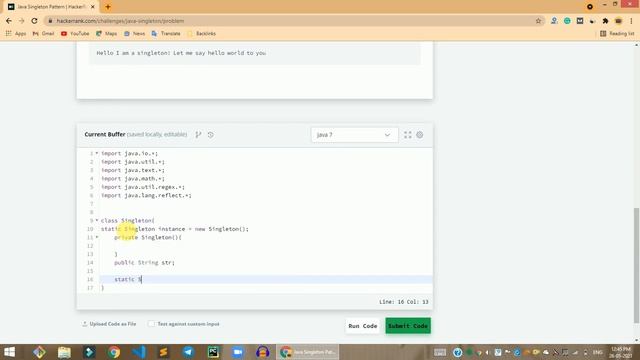Image resolution: width=640 pixels, height=360 pixels.
Task: Click line 10 'static Singleton instance' code
Action: click(175, 229)
